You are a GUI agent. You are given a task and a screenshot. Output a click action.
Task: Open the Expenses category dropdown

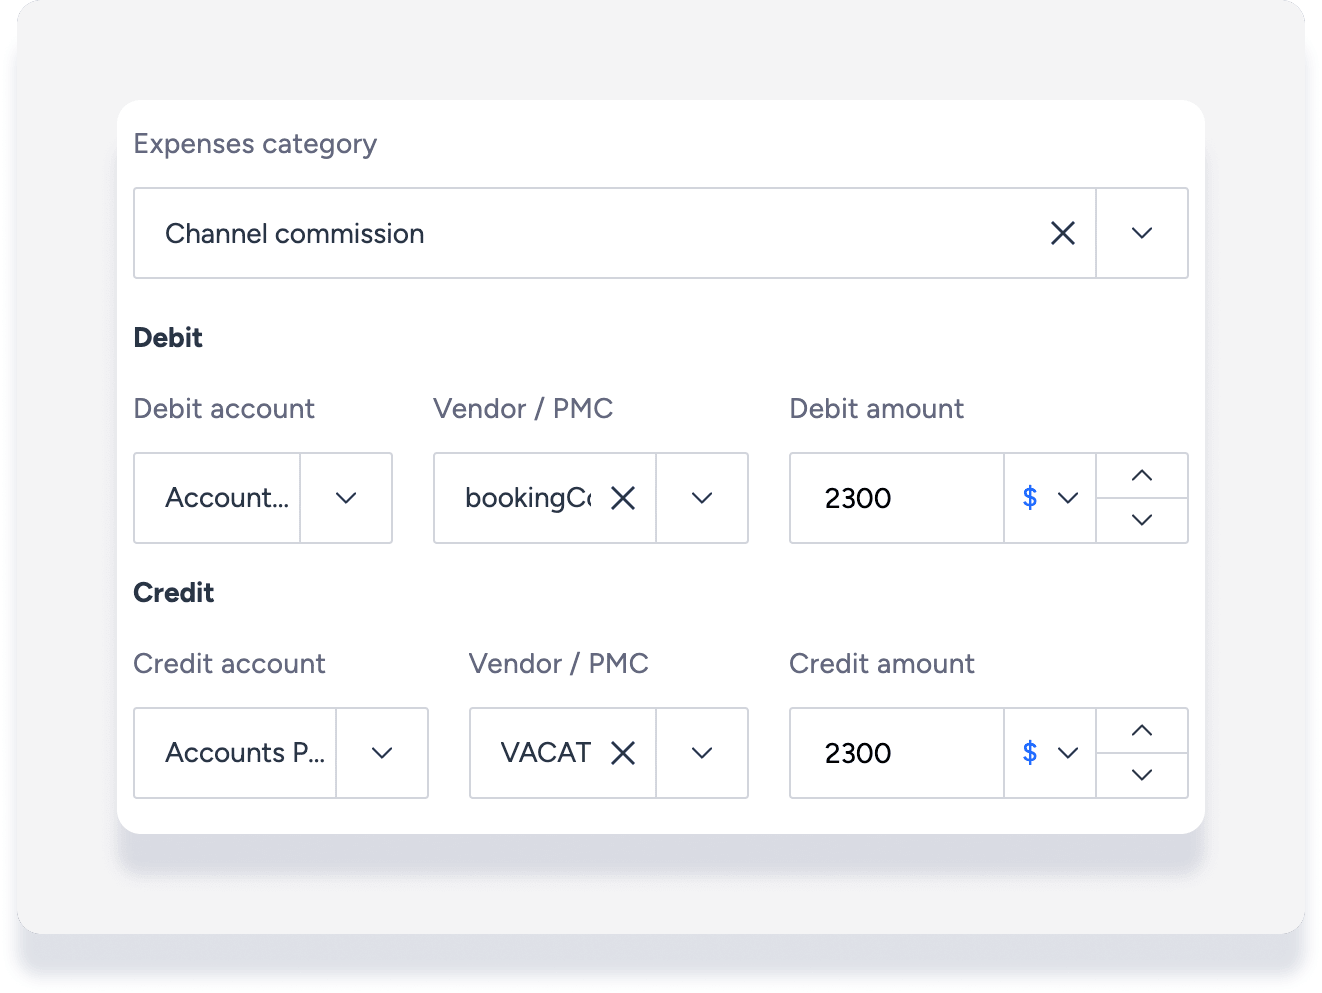(x=1141, y=233)
